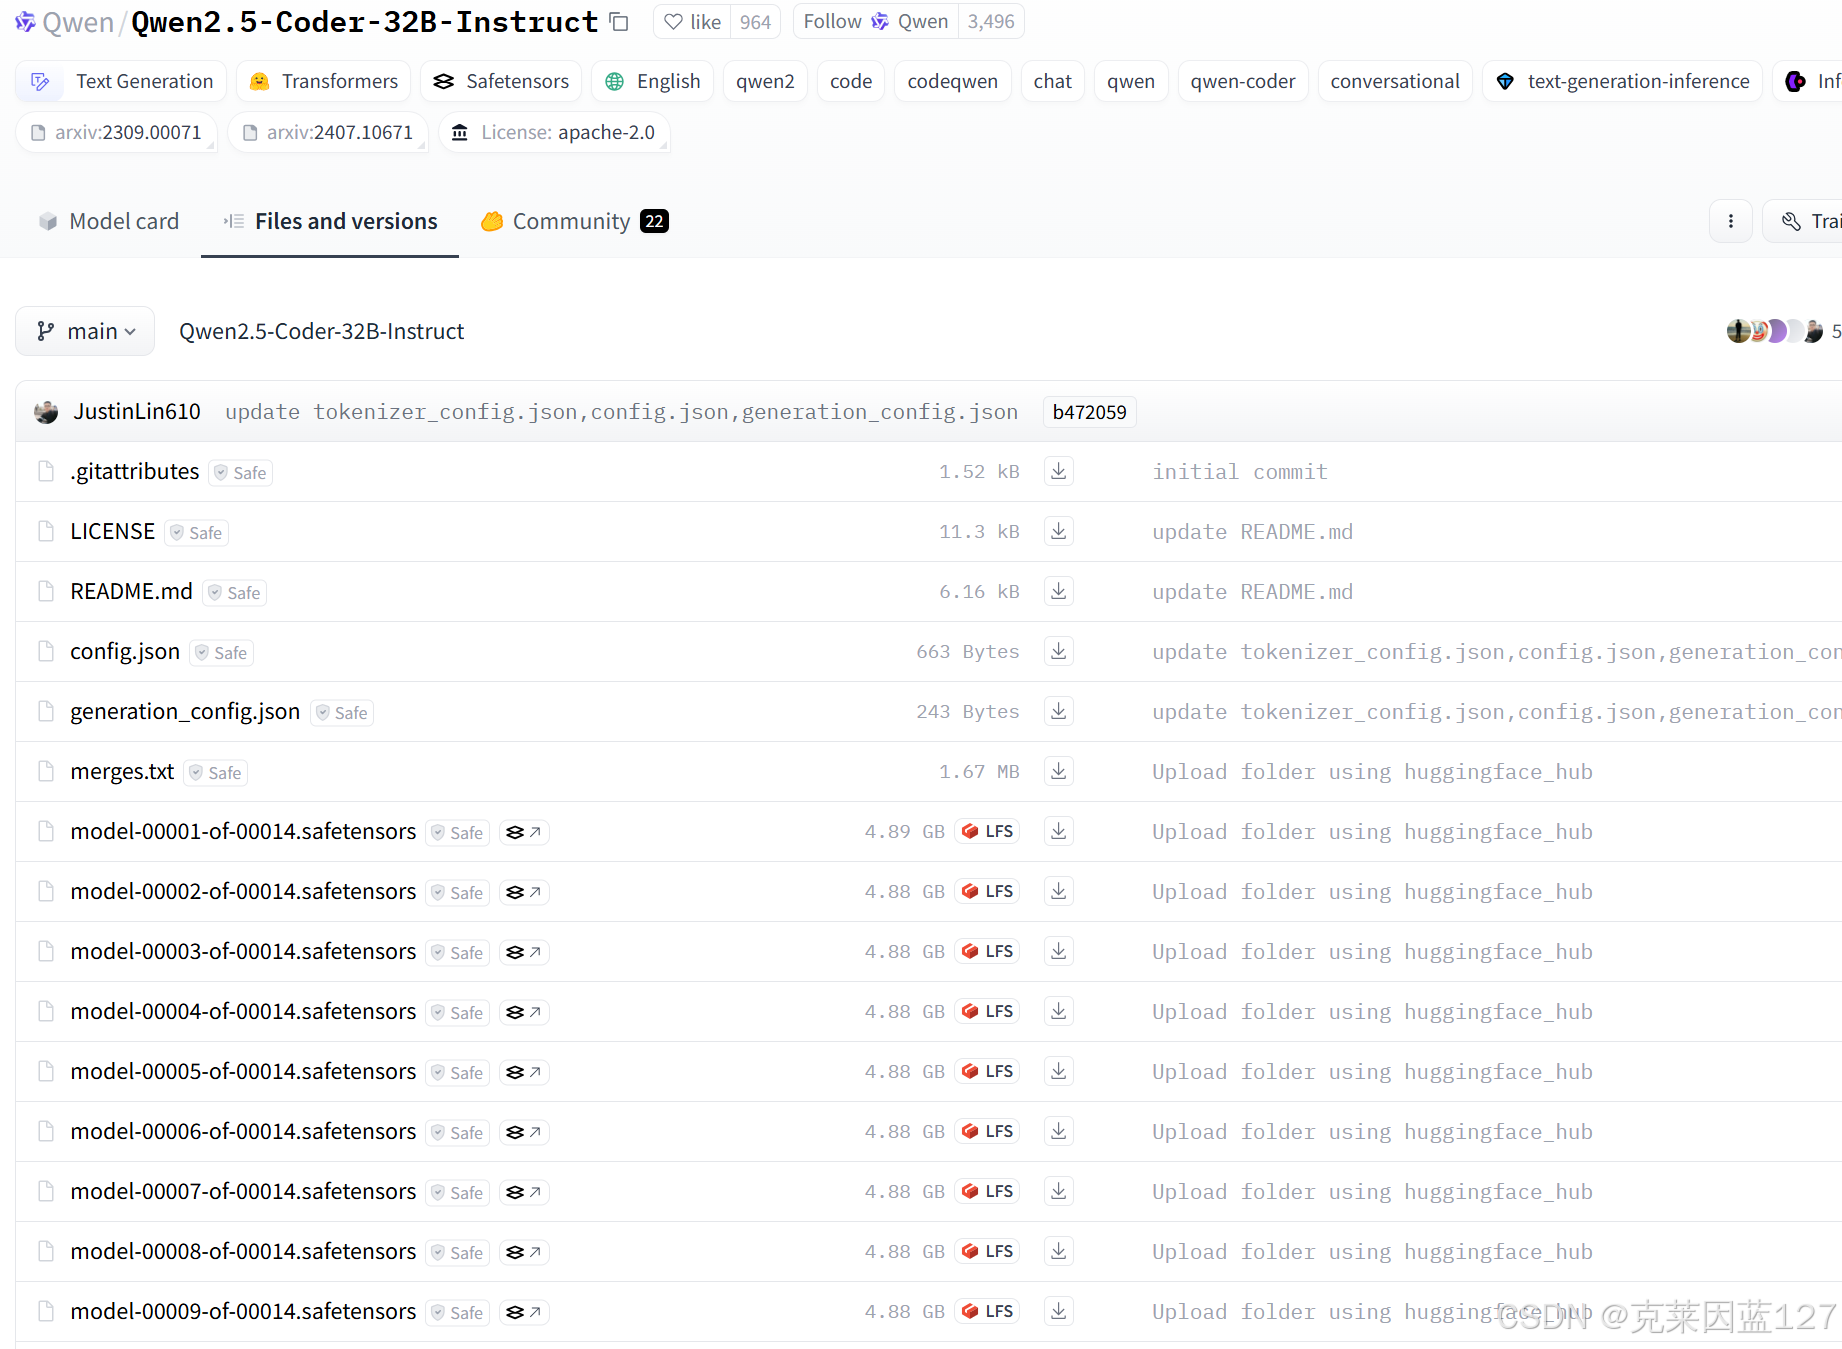This screenshot has height=1349, width=1842.
Task: Download model-00007-of-00014.safetensors
Action: [x=1058, y=1191]
